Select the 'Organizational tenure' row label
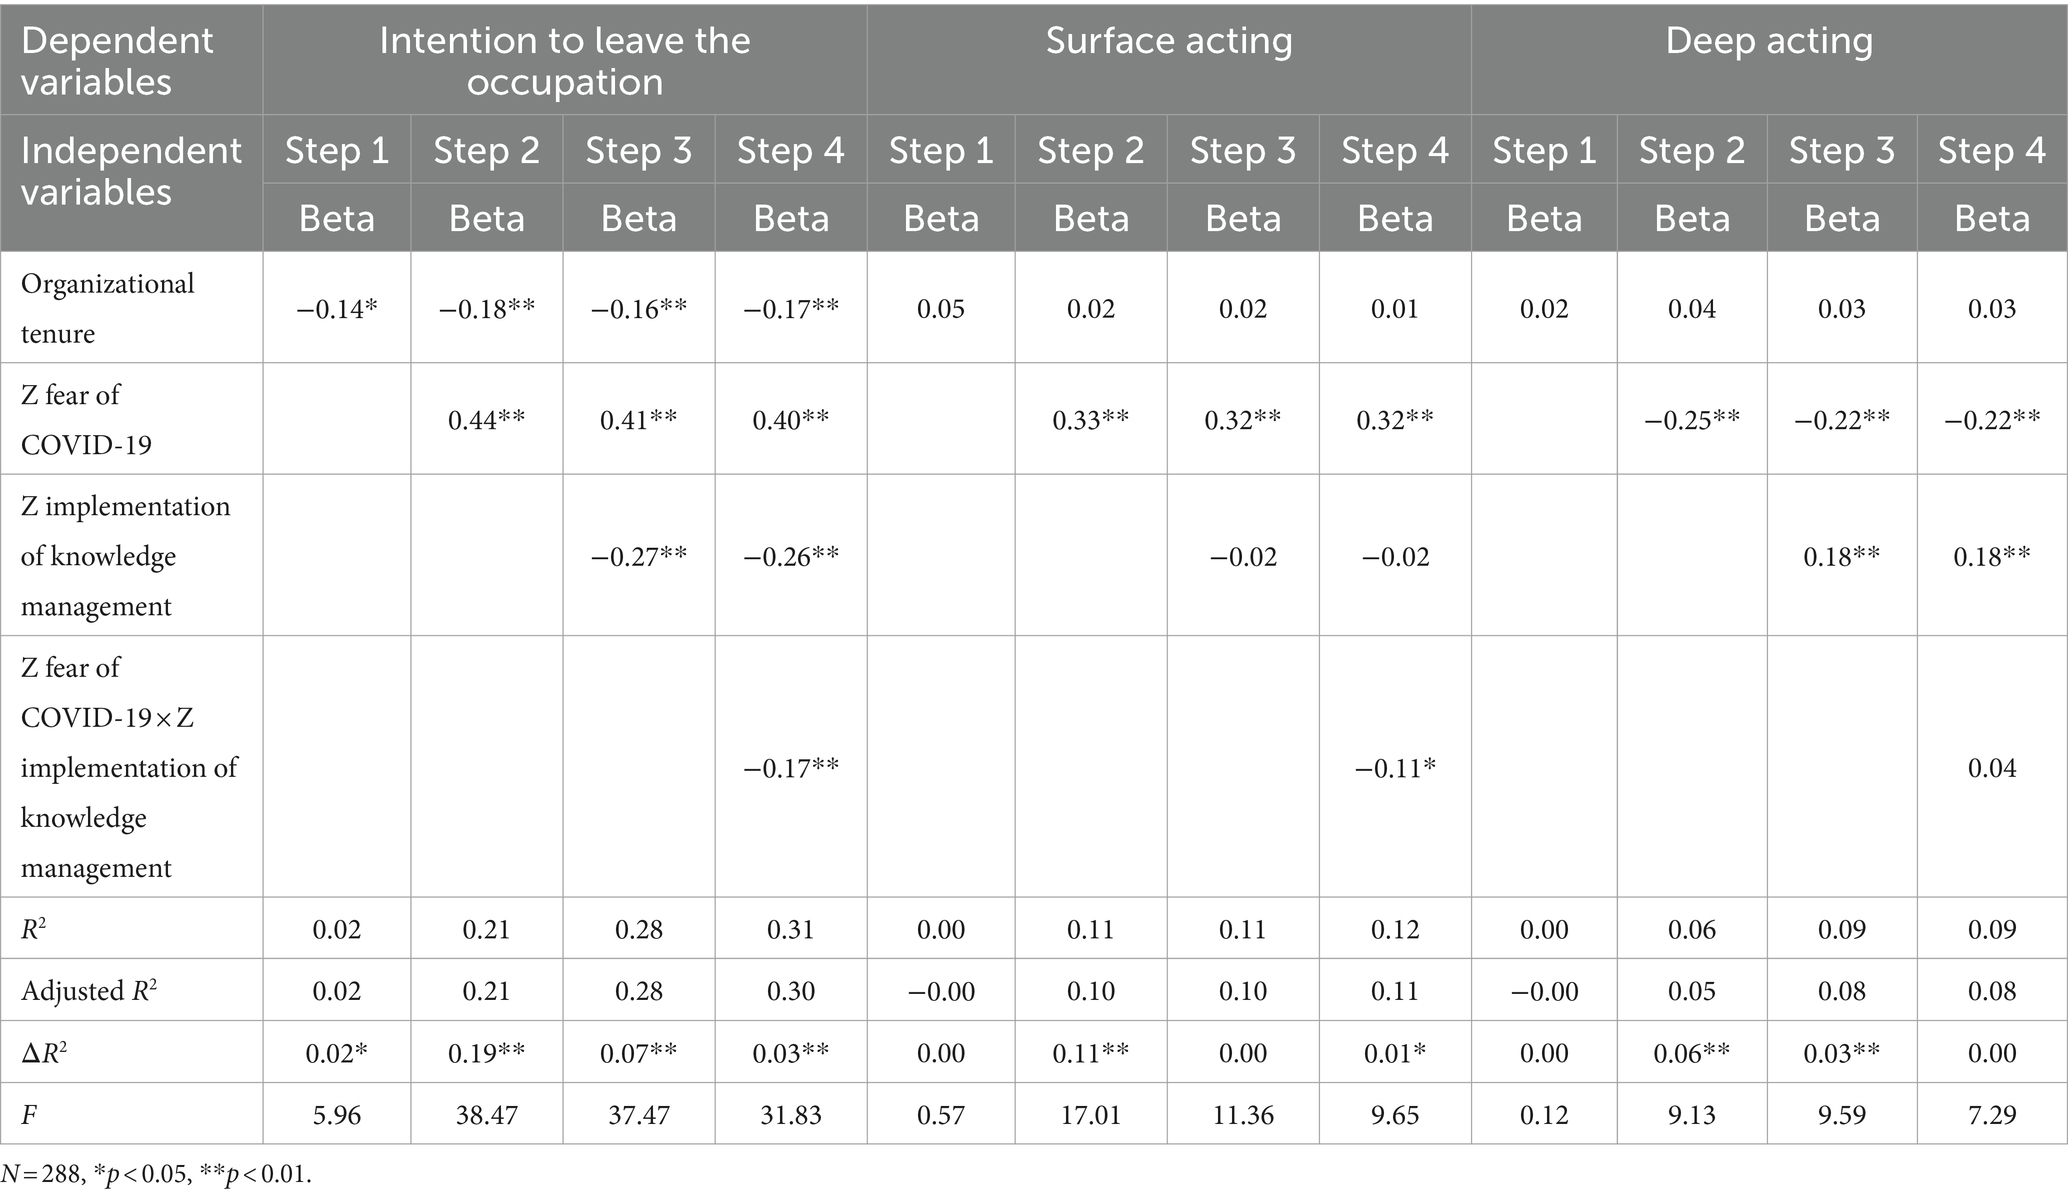This screenshot has height=1198, width=2068. (108, 308)
